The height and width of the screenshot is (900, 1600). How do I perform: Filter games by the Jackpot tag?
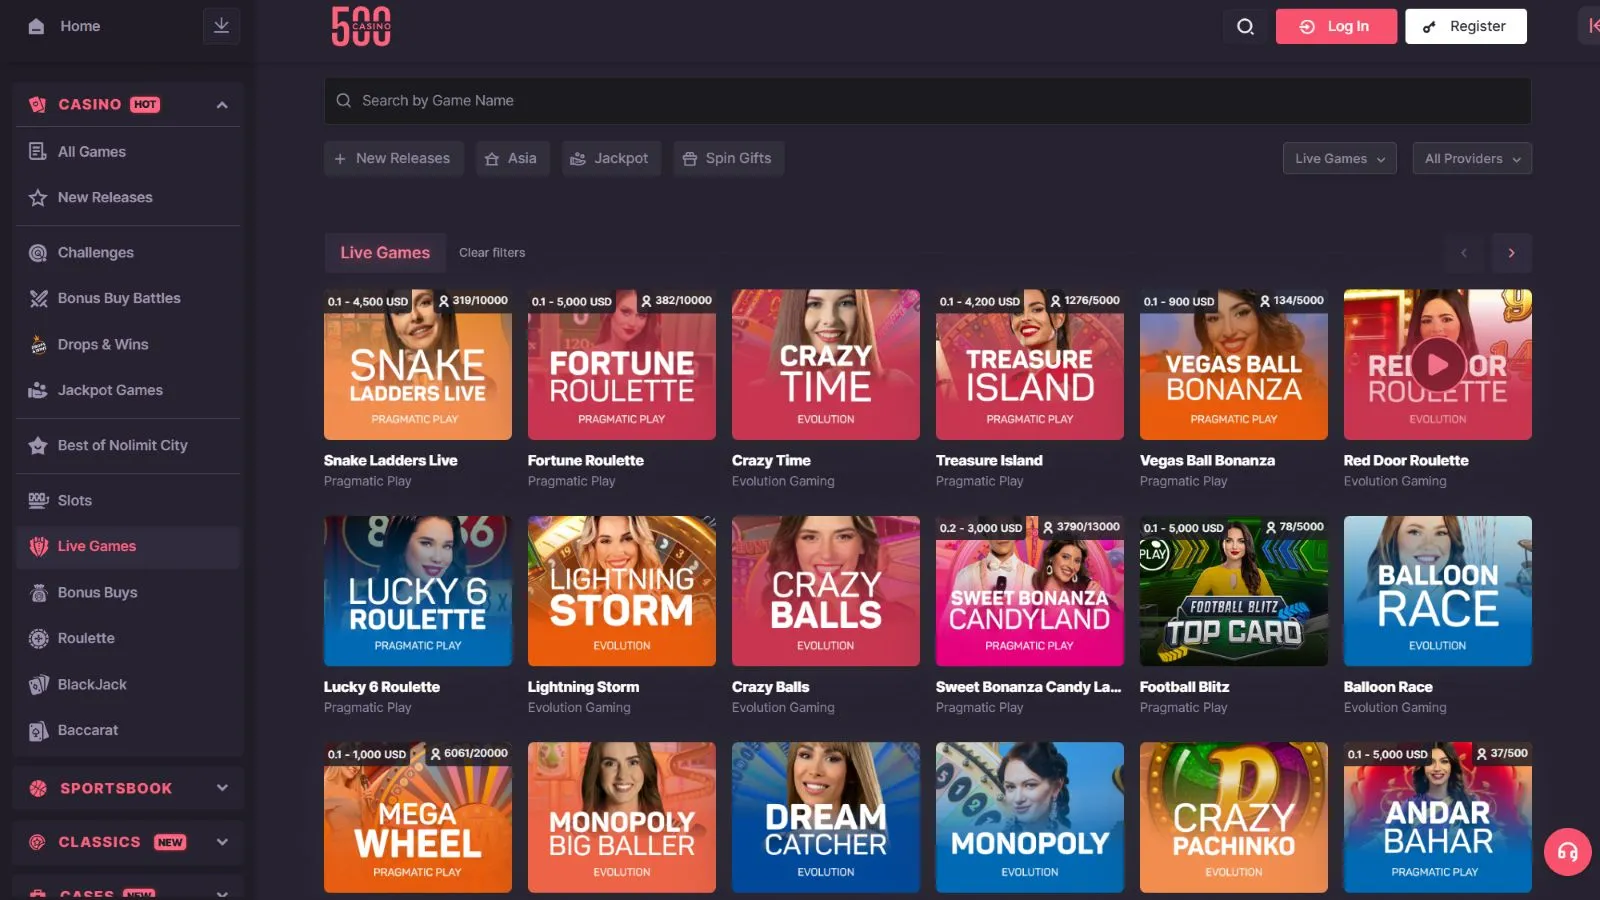(x=610, y=158)
